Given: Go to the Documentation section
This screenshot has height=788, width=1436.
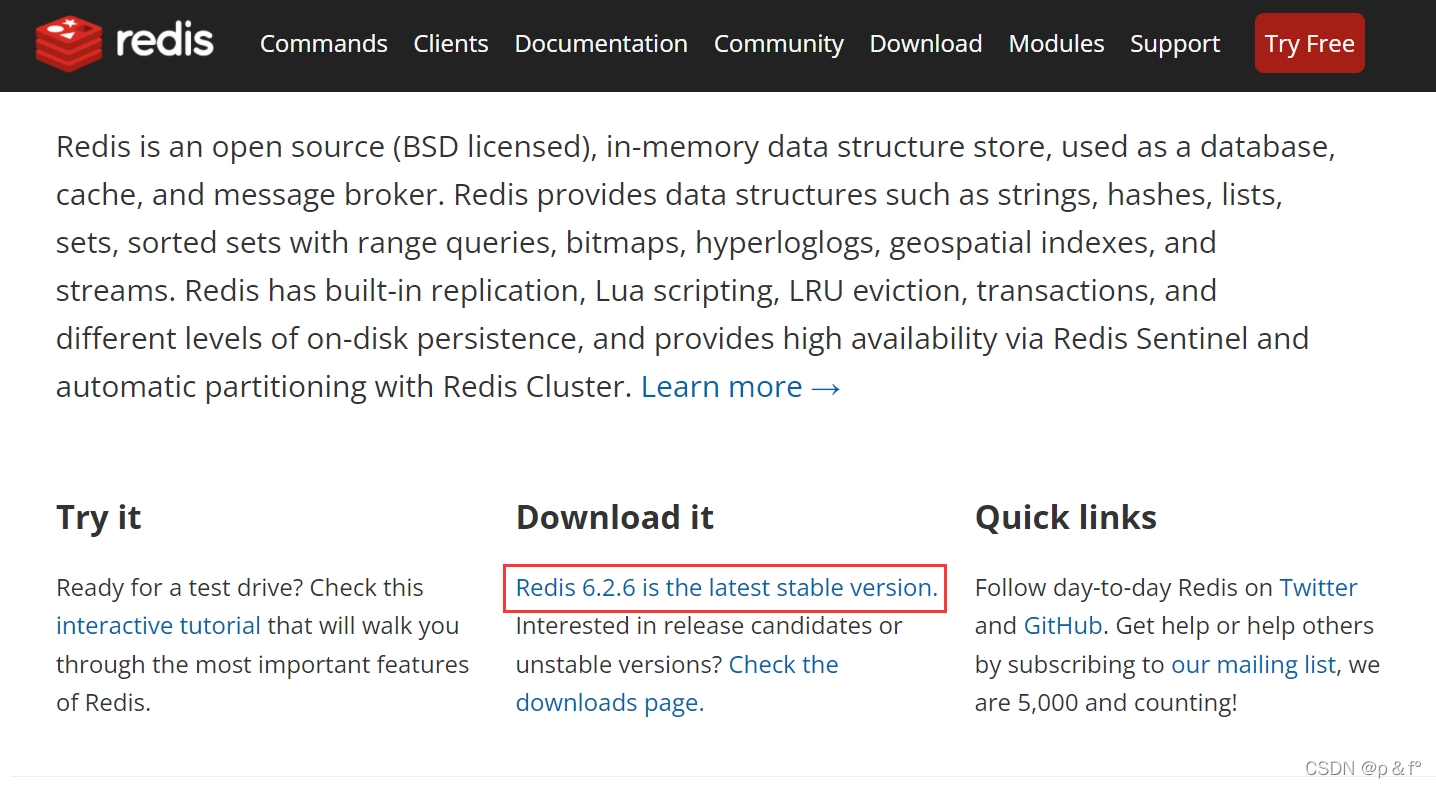Looking at the screenshot, I should pos(600,44).
